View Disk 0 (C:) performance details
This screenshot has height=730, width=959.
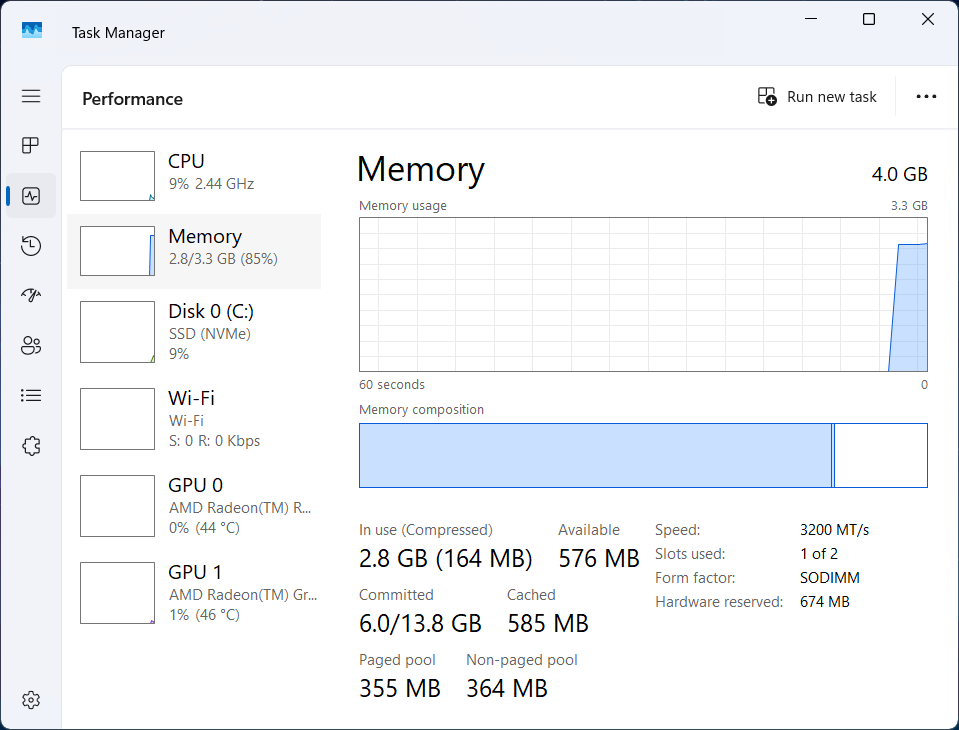click(x=195, y=330)
